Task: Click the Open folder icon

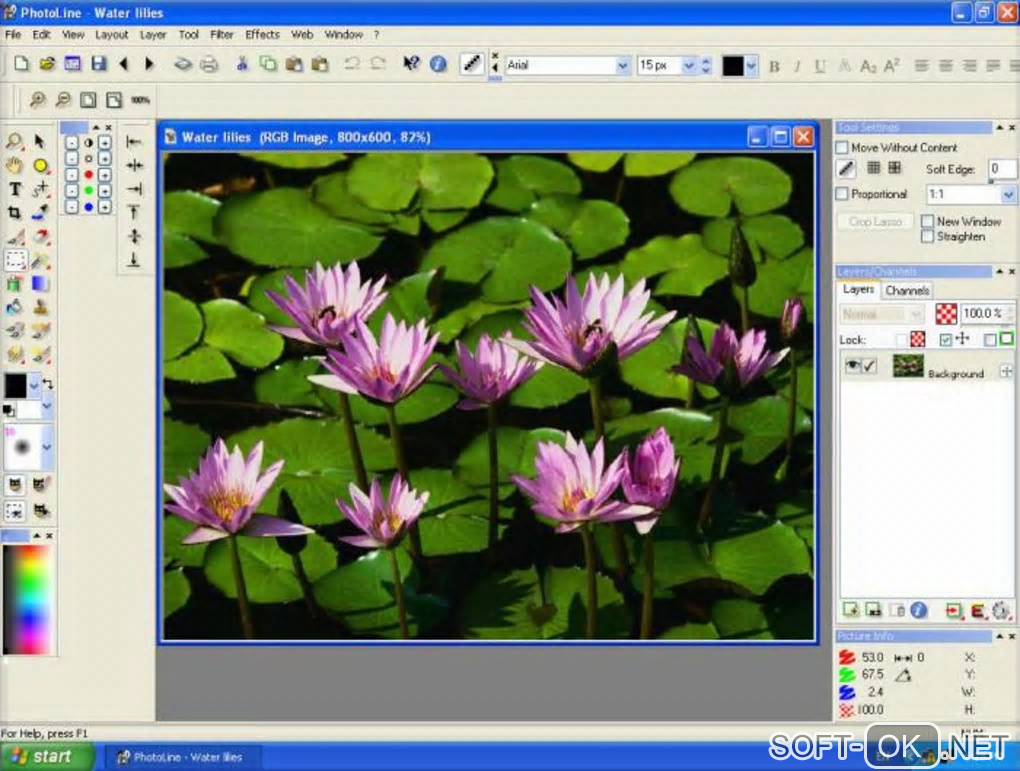Action: tap(47, 64)
